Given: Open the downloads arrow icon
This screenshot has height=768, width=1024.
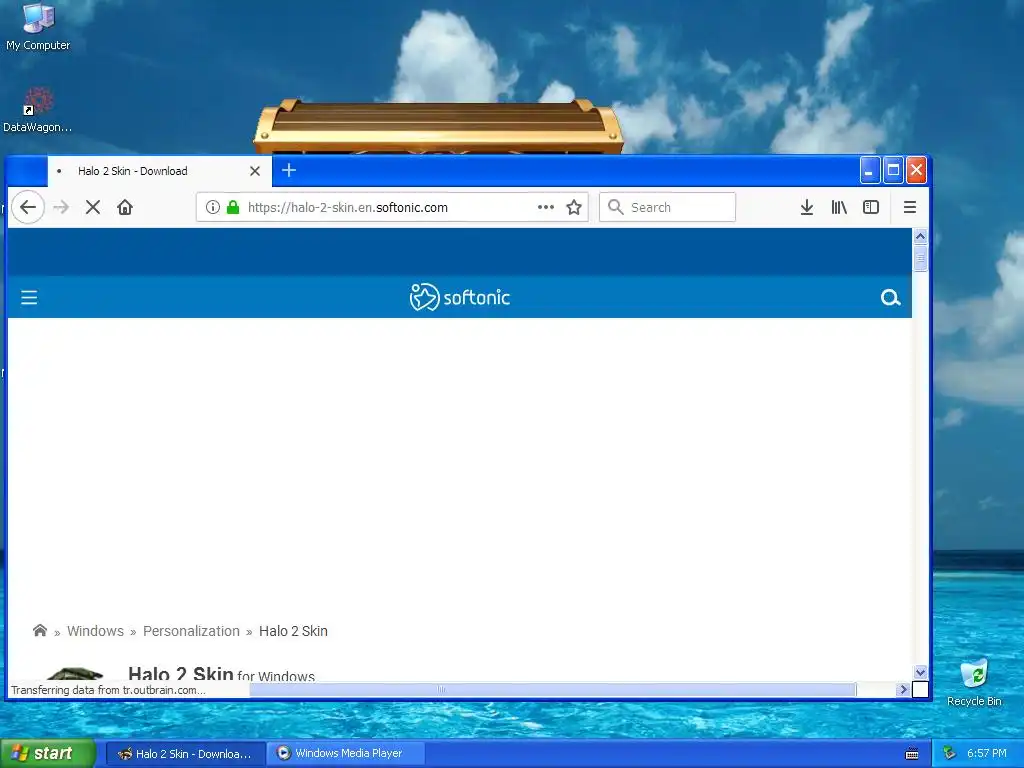Looking at the screenshot, I should (807, 207).
